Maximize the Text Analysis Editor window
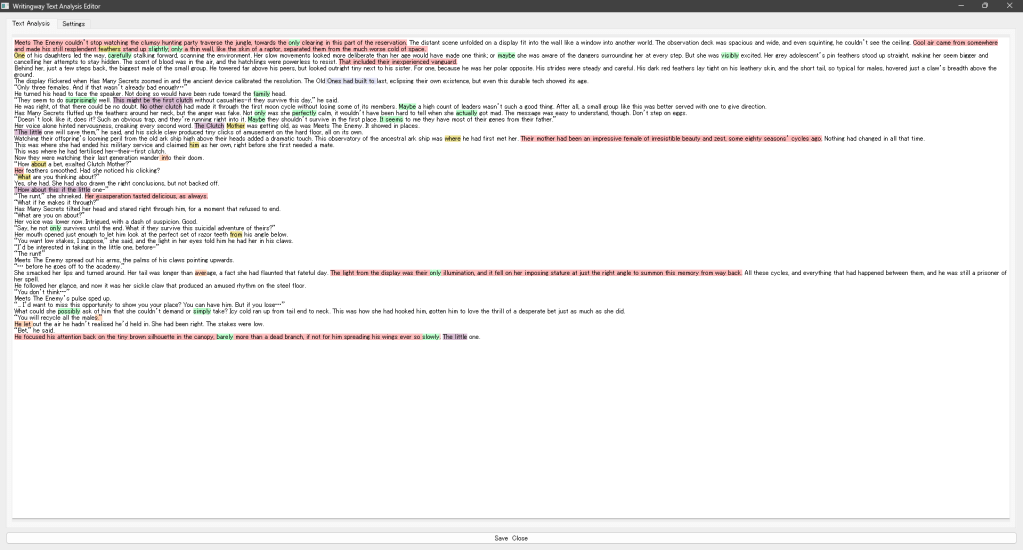The height and width of the screenshot is (550, 1023). [x=985, y=5]
